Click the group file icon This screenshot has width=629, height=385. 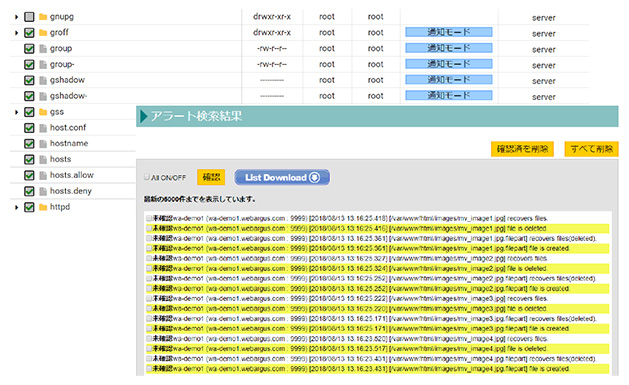pos(43,49)
